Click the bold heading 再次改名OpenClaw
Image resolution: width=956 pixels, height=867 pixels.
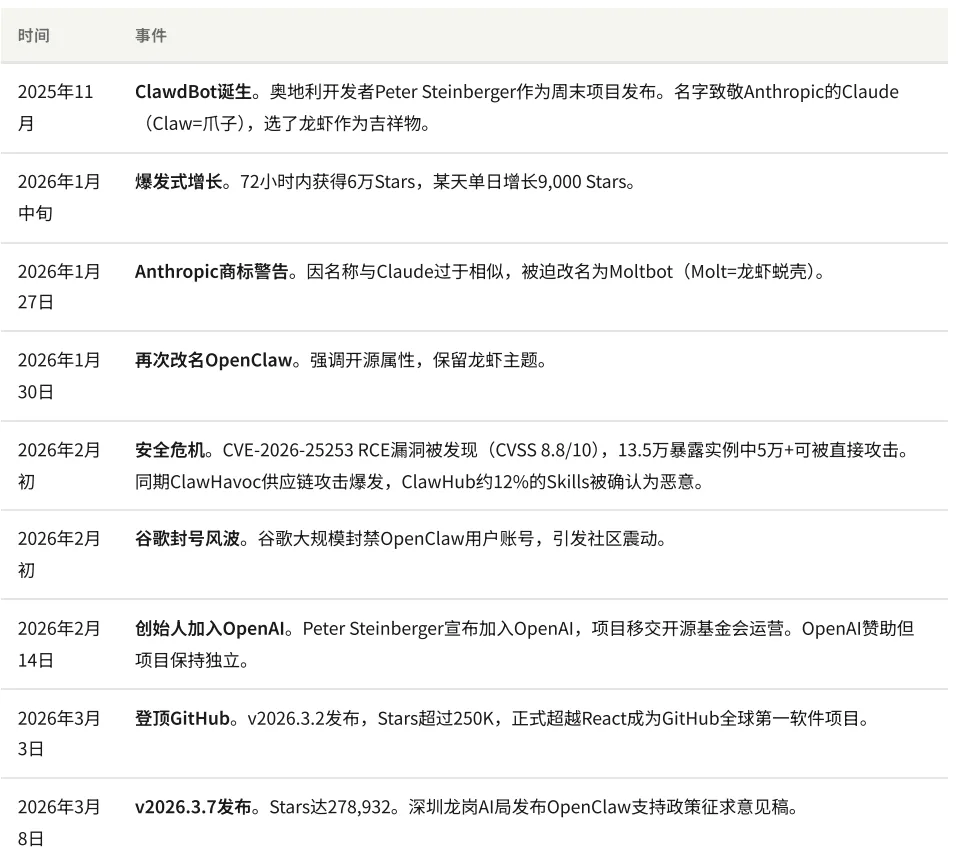click(213, 360)
